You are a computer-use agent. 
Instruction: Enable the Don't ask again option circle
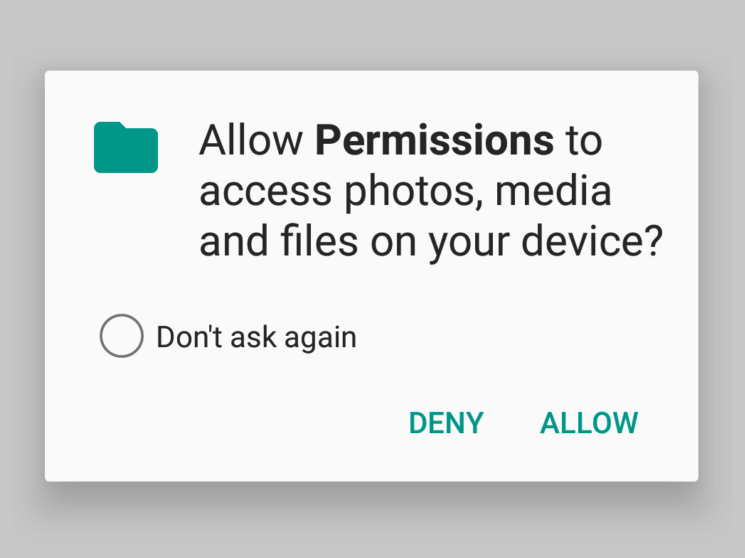click(x=122, y=336)
